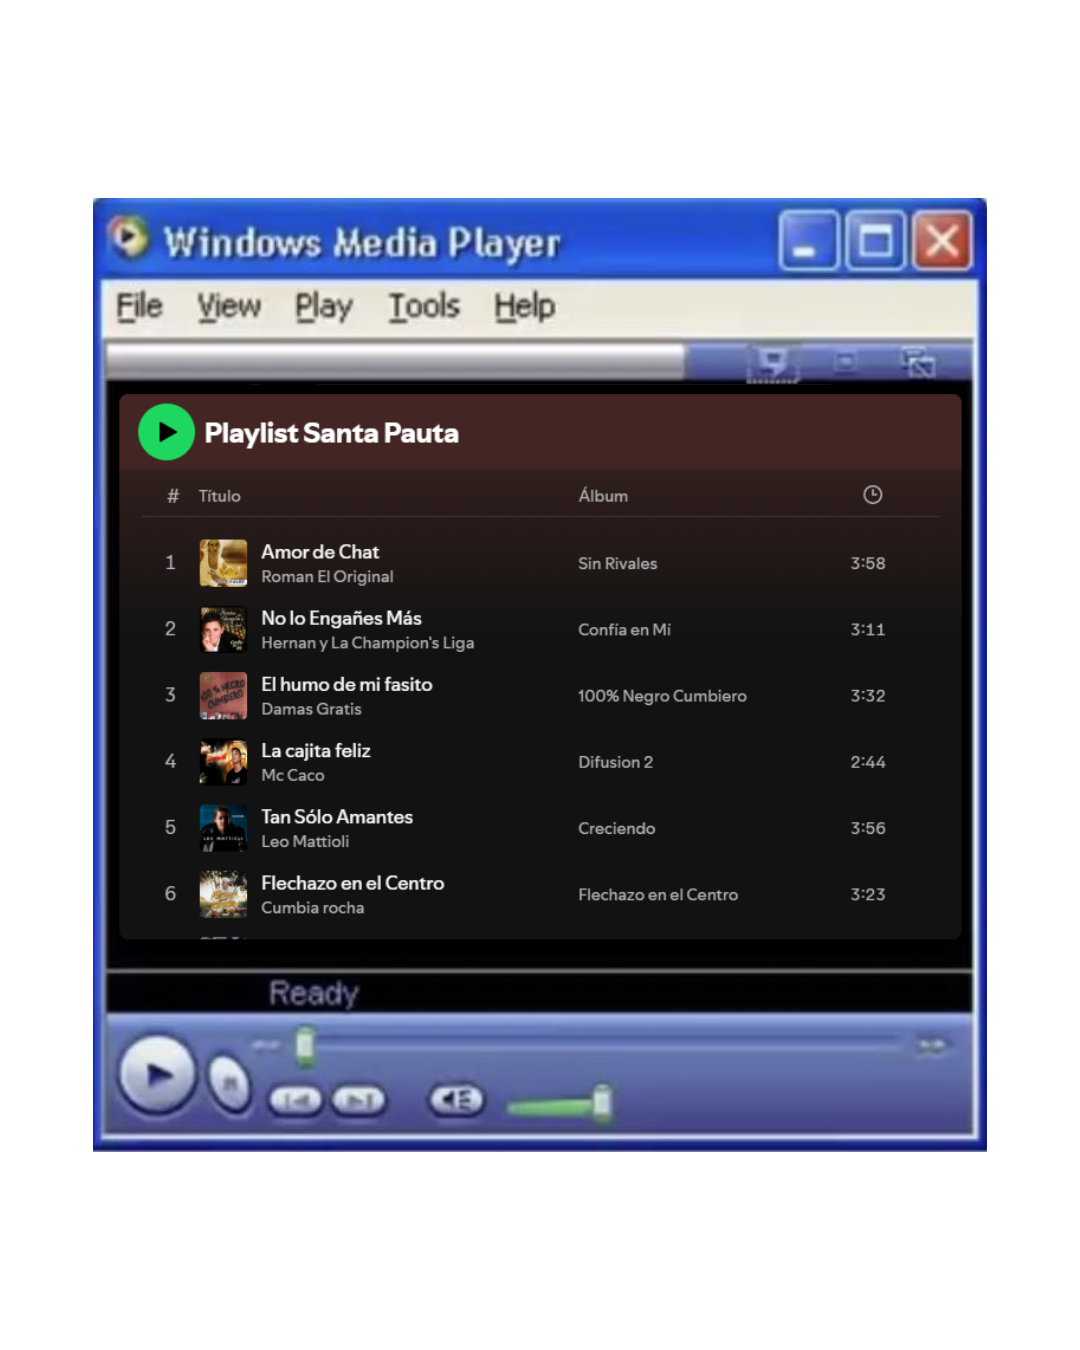Screen dimensions: 1080x1350
Task: Skip to next track button
Action: pyautogui.click(x=358, y=1101)
